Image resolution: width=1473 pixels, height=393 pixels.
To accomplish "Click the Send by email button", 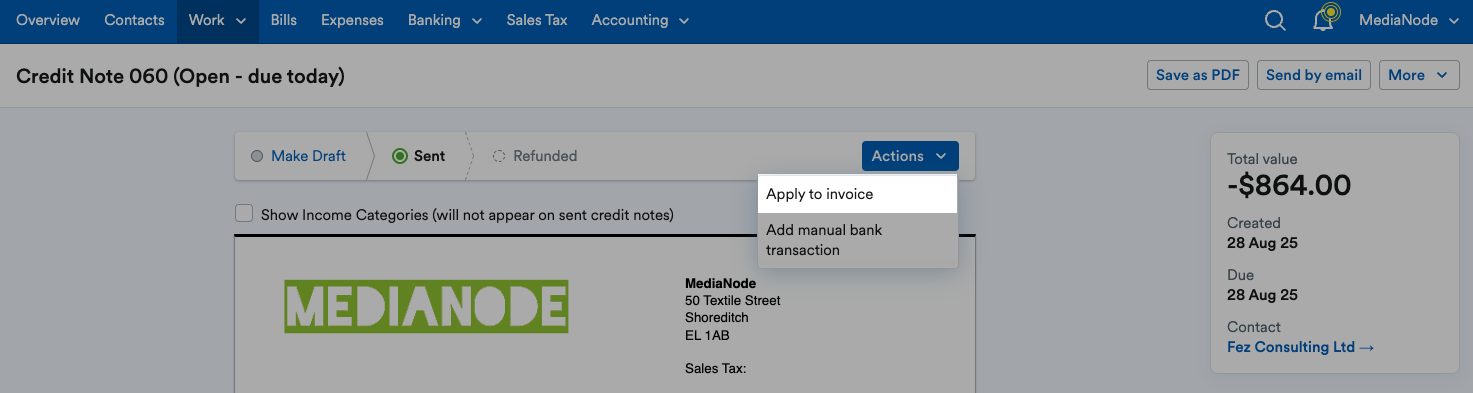I will (x=1314, y=75).
